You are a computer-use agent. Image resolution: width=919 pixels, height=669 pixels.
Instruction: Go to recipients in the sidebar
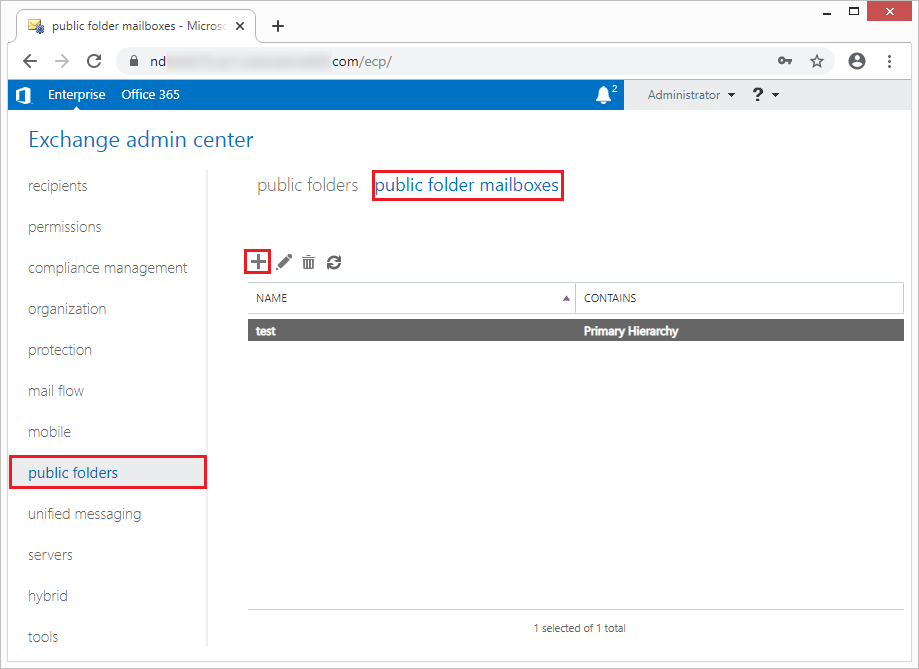tap(57, 186)
